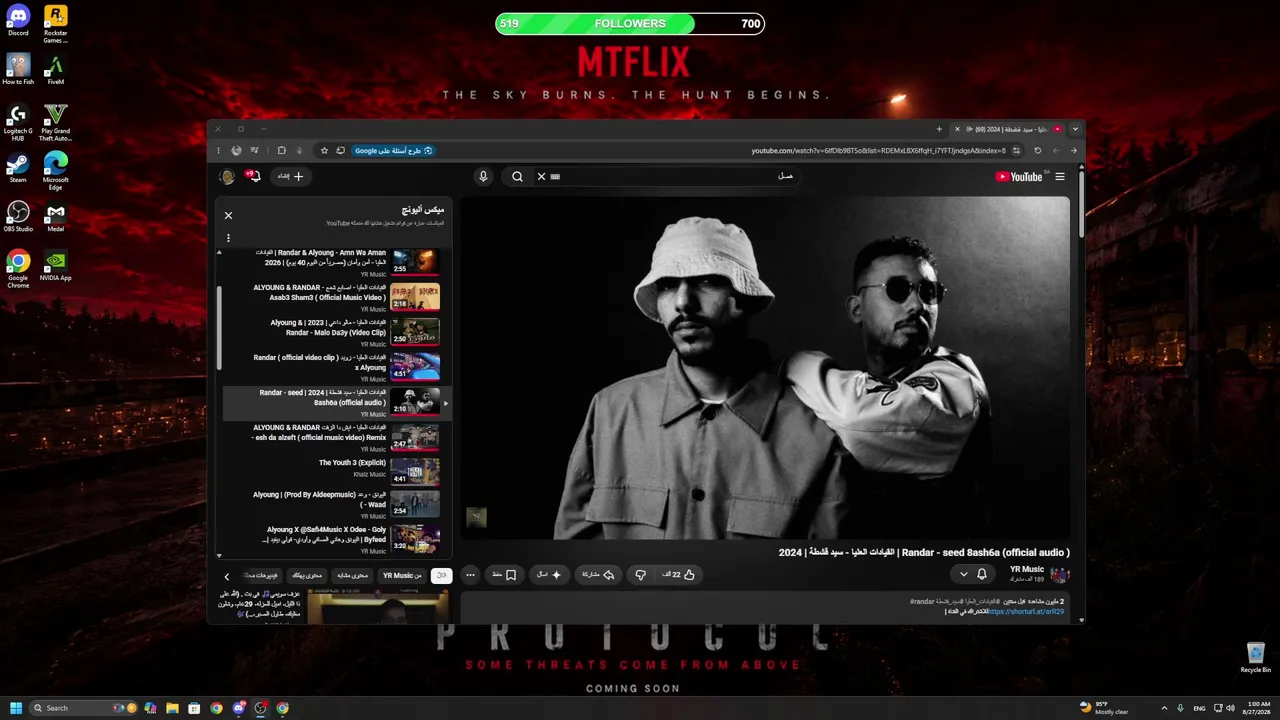Click 'Ask Google' chip in address bar
This screenshot has width=1280, height=720.
(x=393, y=151)
